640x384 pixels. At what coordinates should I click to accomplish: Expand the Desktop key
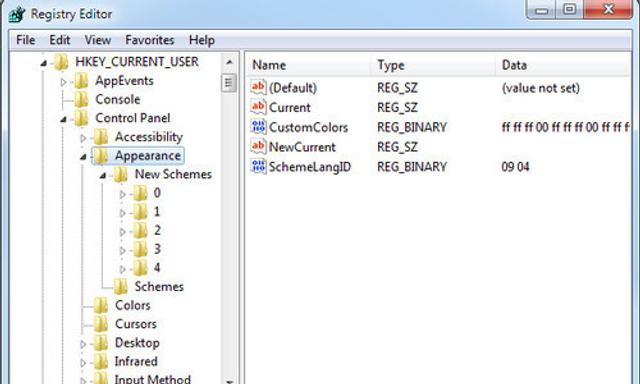click(83, 344)
